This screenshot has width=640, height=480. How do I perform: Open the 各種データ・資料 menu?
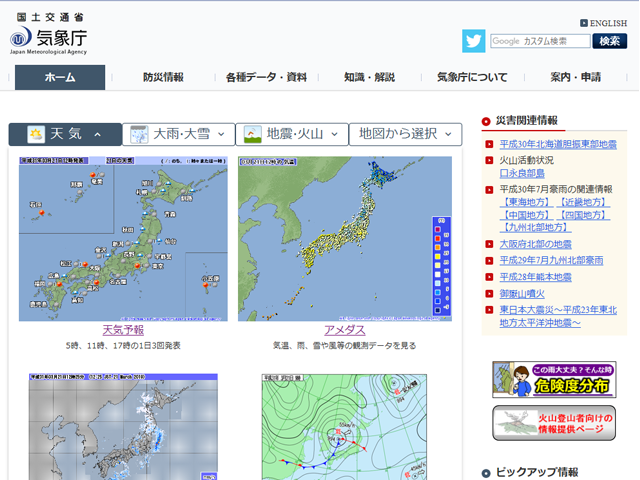pos(266,77)
